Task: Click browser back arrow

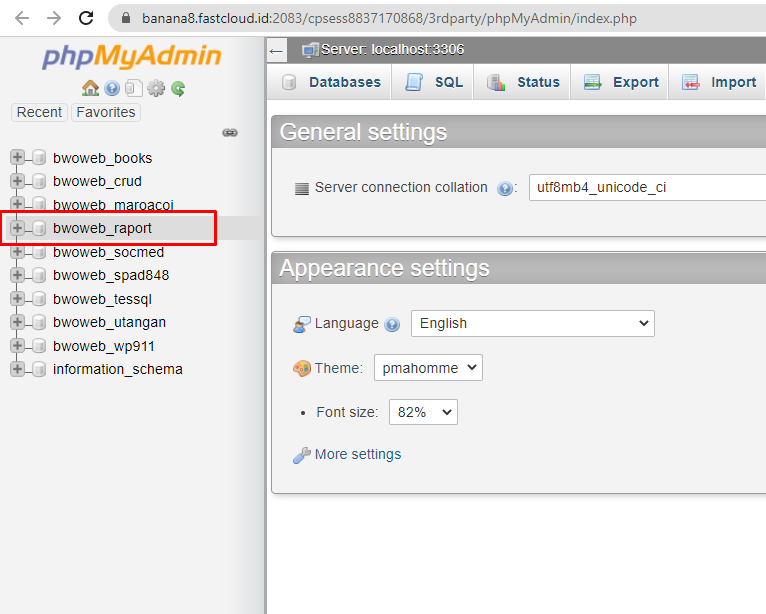Action: (x=22, y=18)
